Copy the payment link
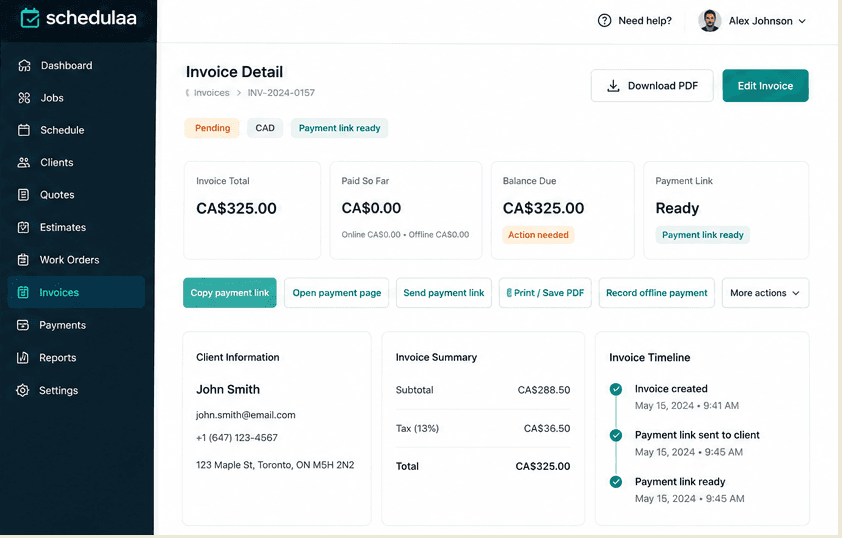This screenshot has width=842, height=538. tap(230, 293)
